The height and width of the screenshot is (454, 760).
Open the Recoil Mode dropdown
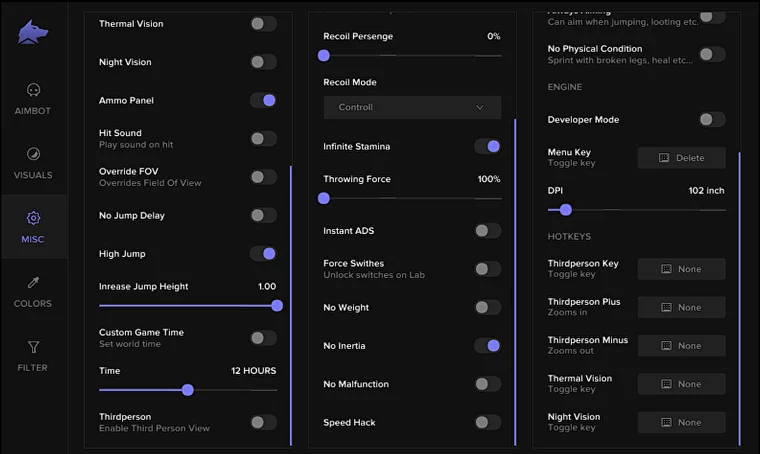412,107
